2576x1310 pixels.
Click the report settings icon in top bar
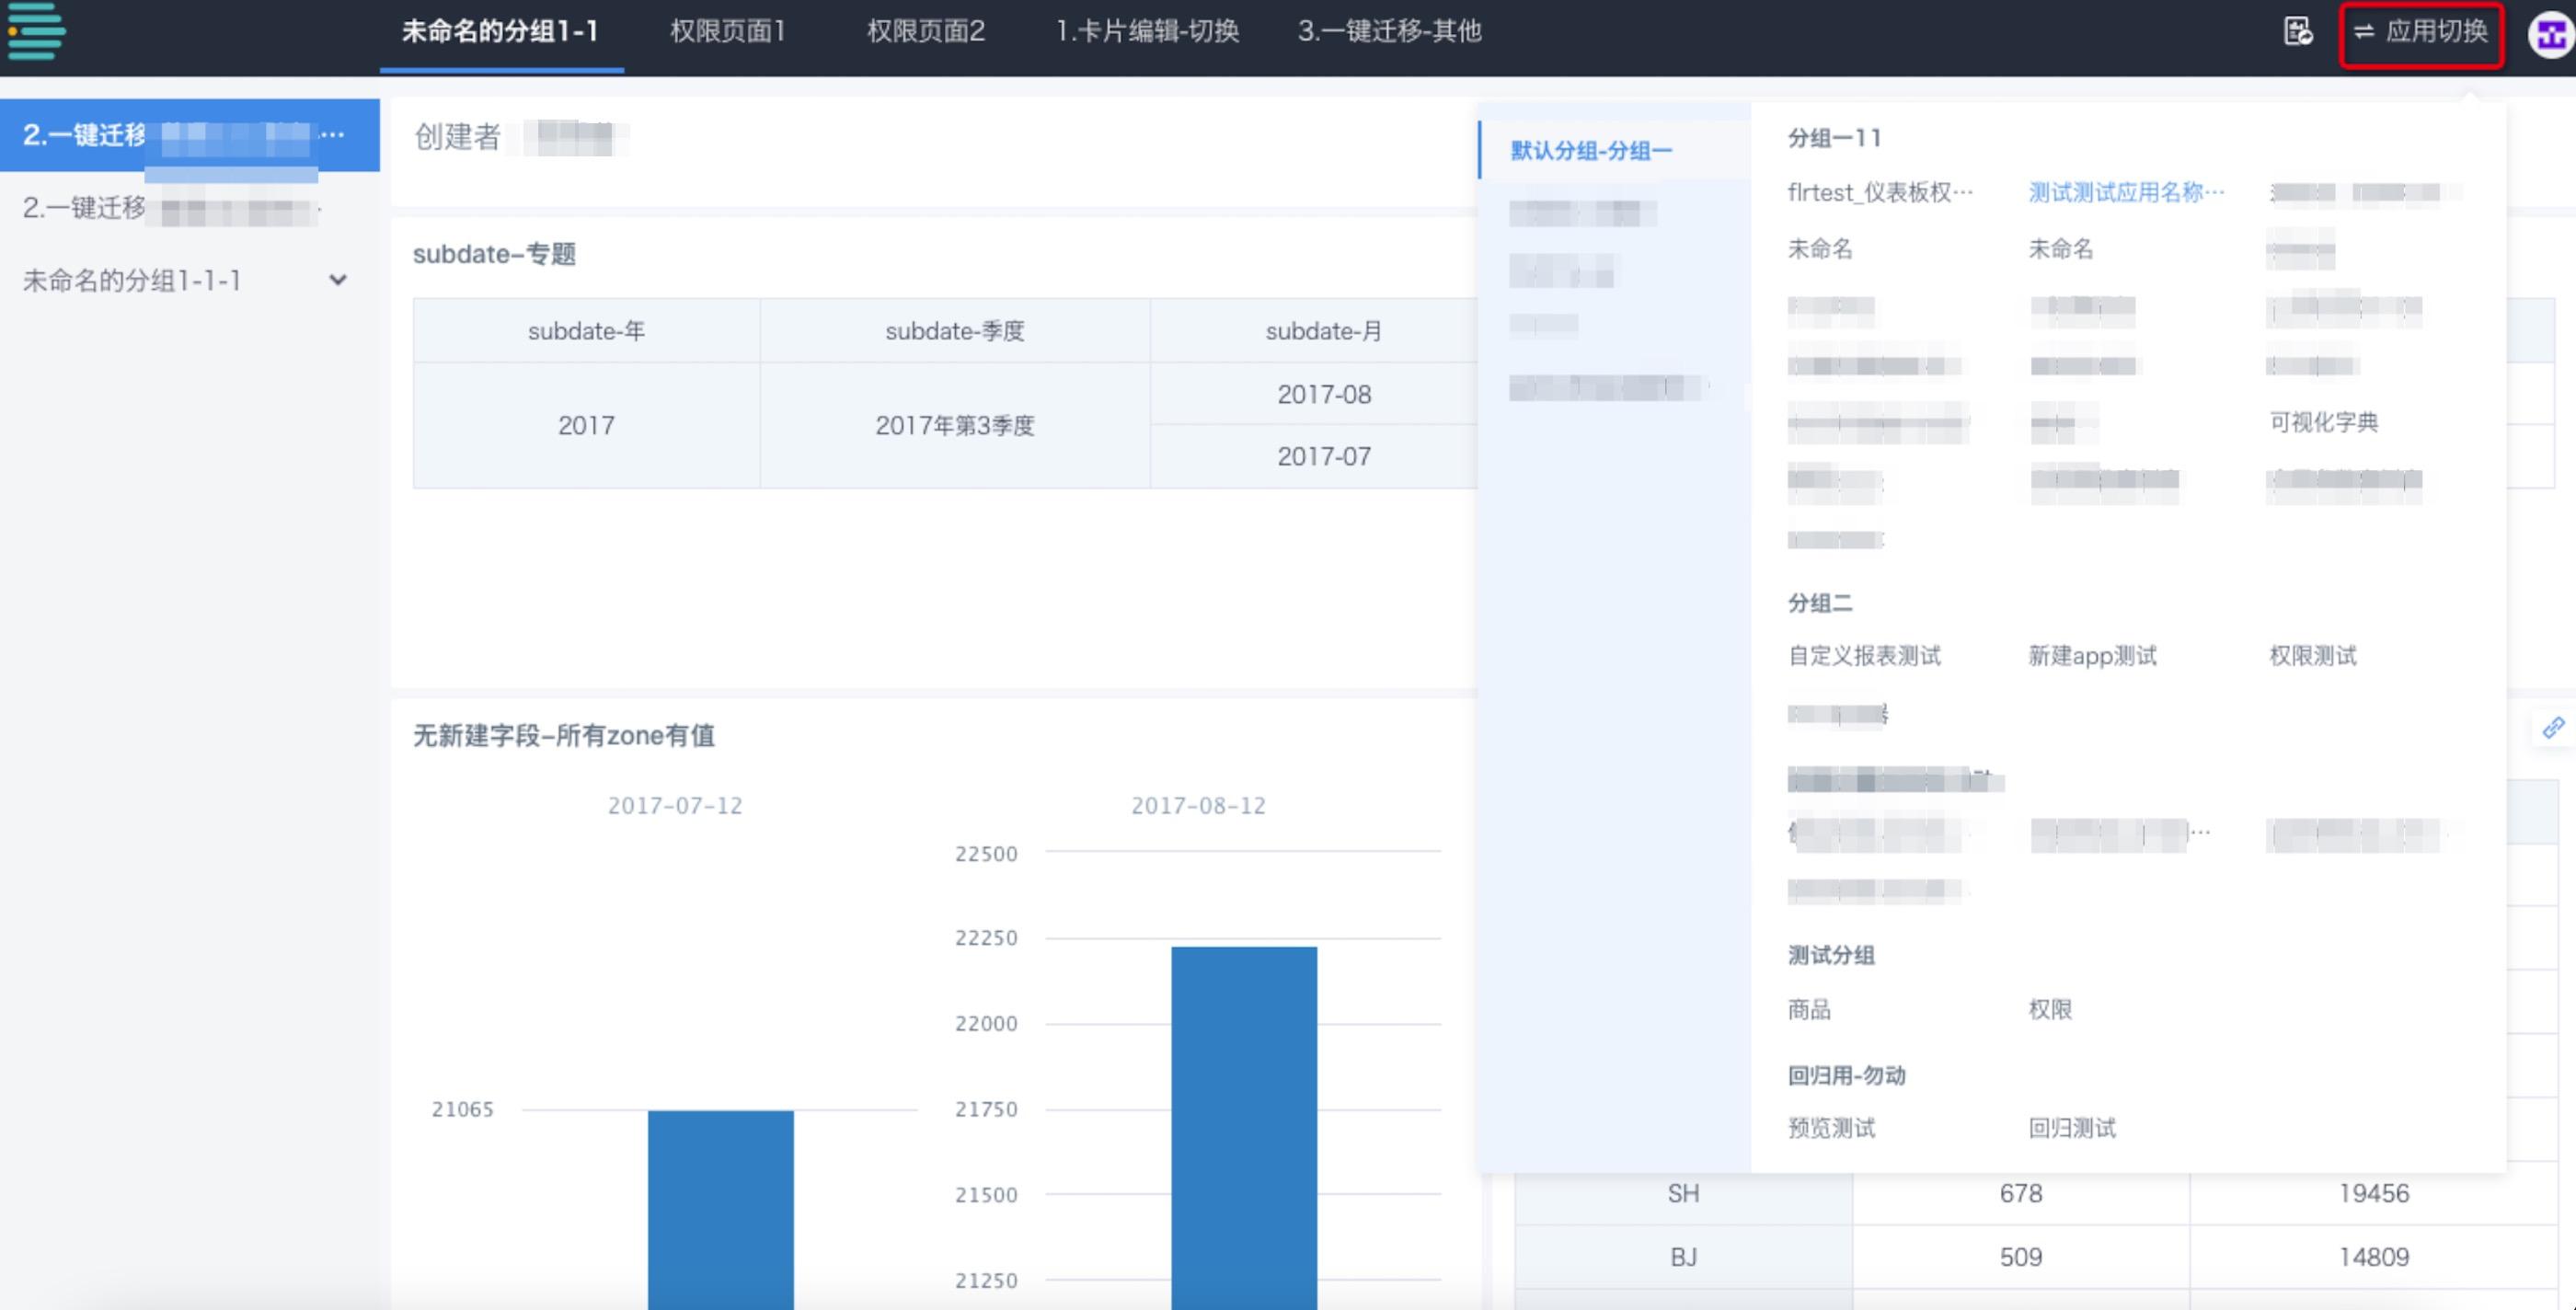[x=2297, y=32]
